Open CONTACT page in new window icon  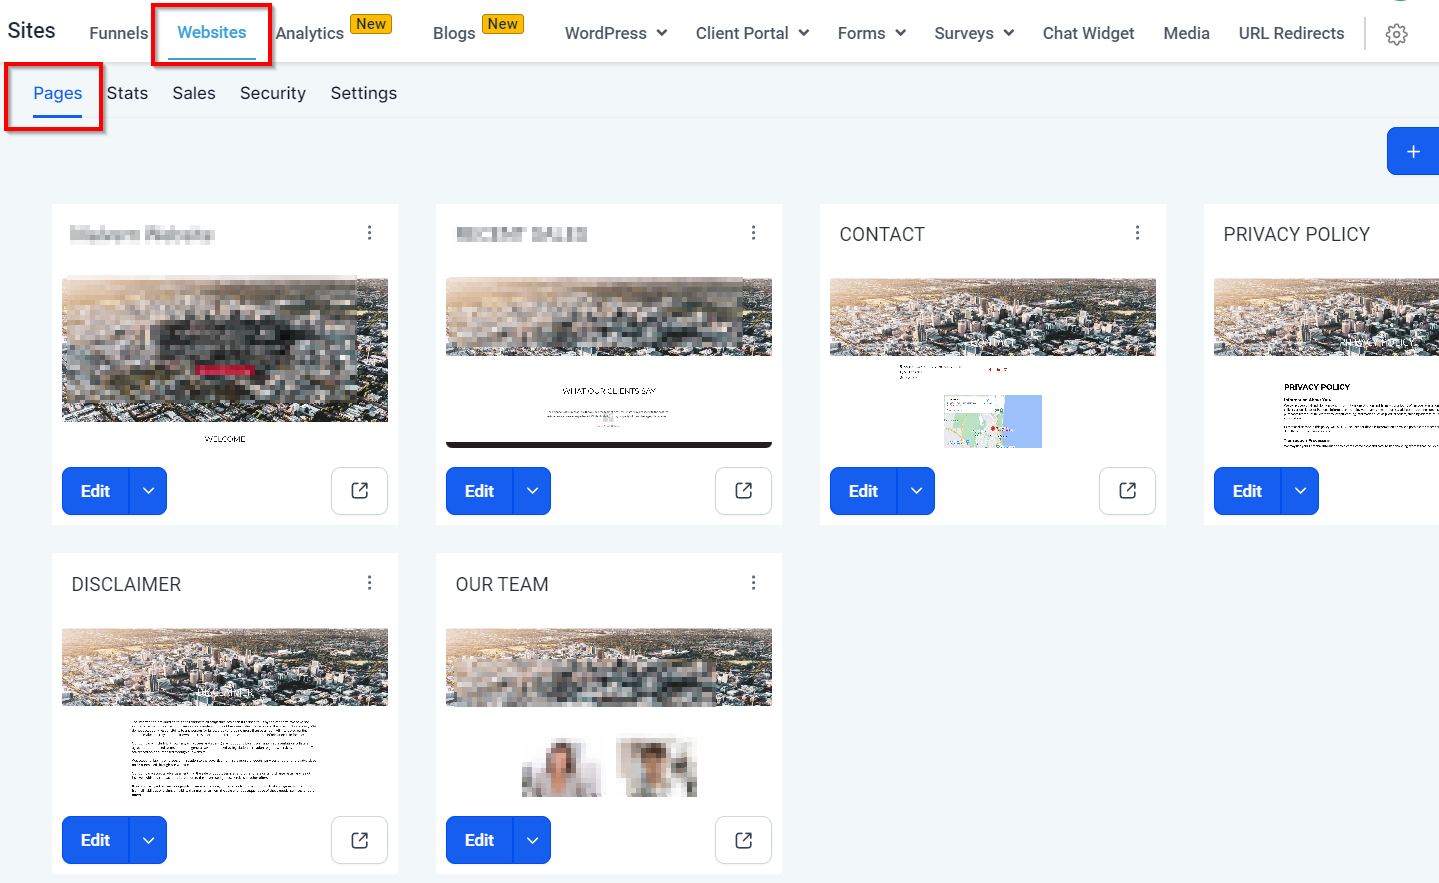(x=1127, y=491)
